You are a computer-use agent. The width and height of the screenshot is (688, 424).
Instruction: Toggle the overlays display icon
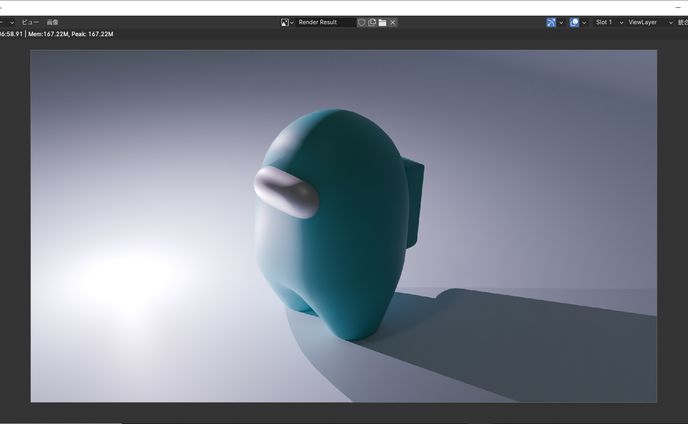click(574, 22)
